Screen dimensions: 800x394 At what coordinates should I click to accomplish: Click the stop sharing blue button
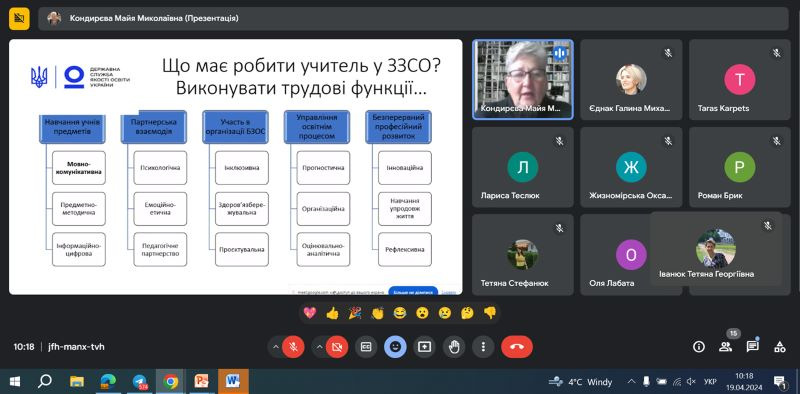[413, 292]
